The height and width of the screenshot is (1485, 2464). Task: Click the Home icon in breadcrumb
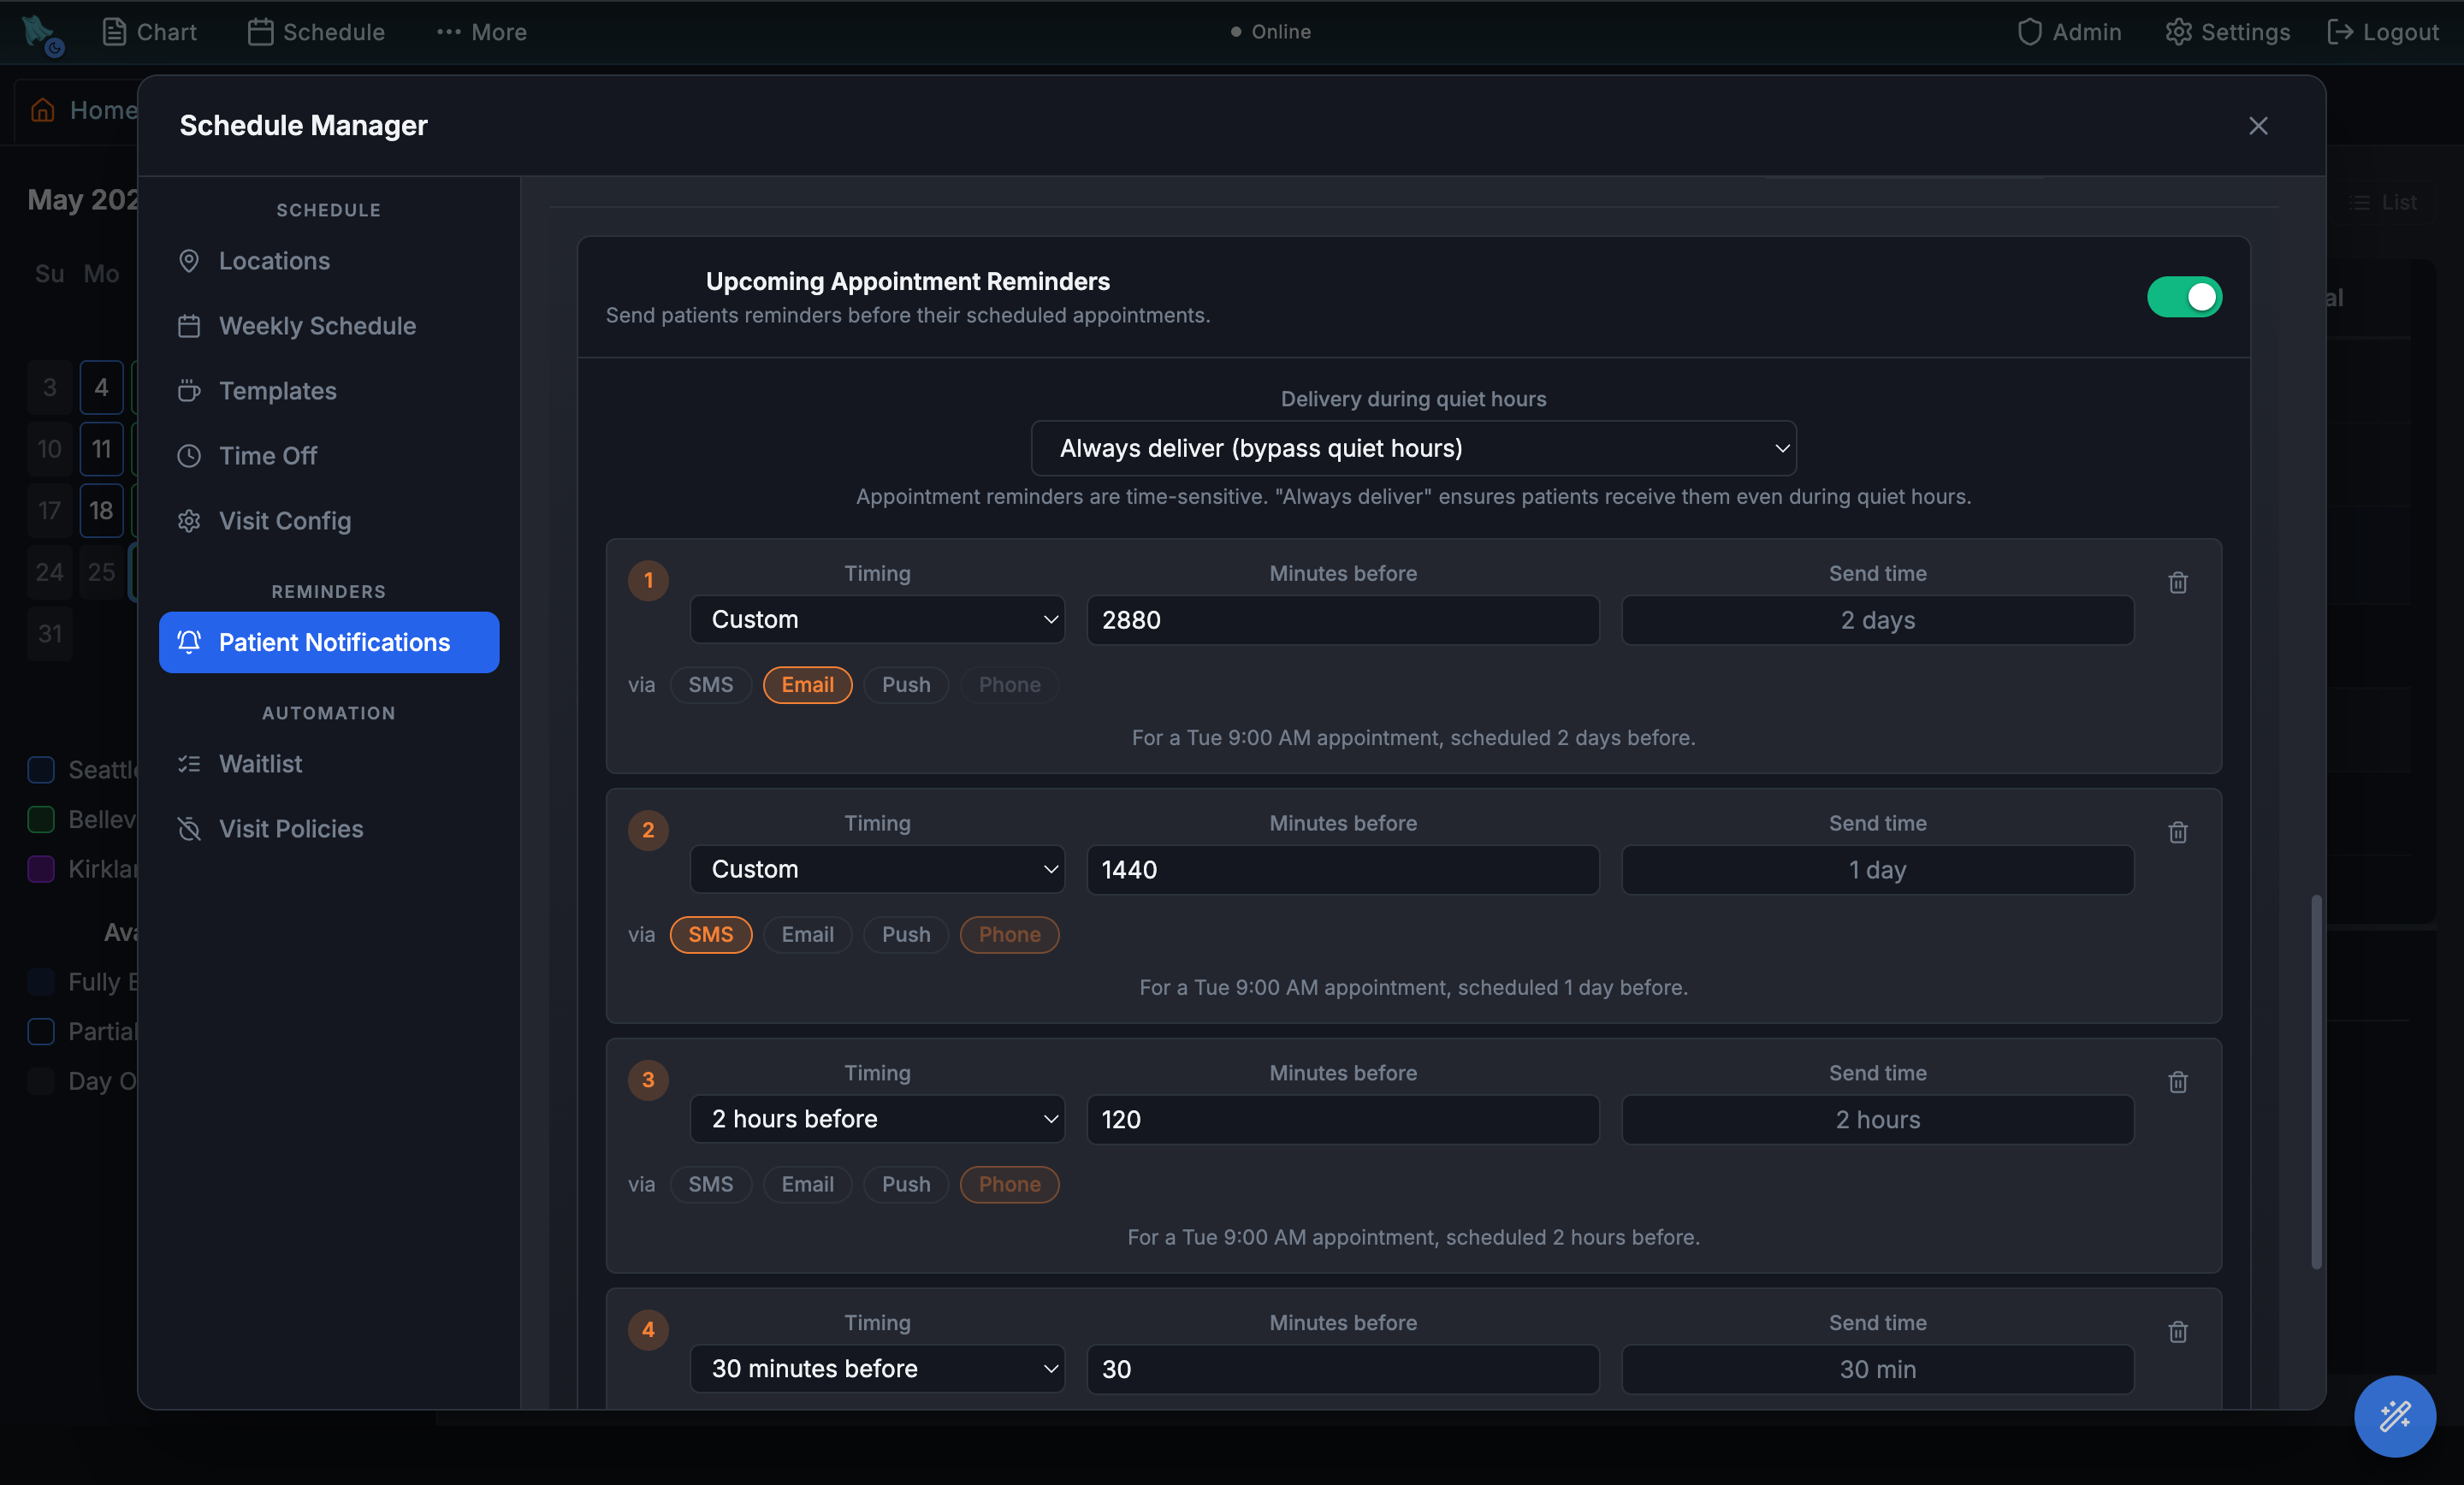[42, 110]
